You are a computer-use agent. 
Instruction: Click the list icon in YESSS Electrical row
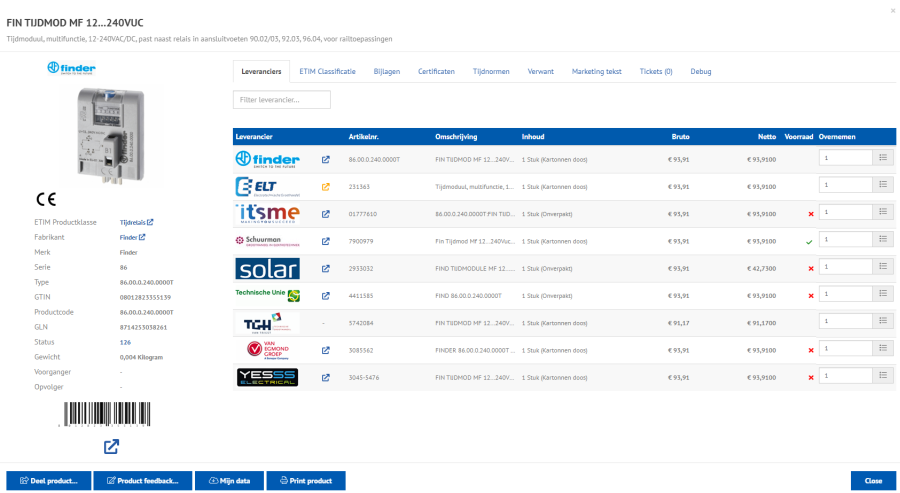coord(883,377)
